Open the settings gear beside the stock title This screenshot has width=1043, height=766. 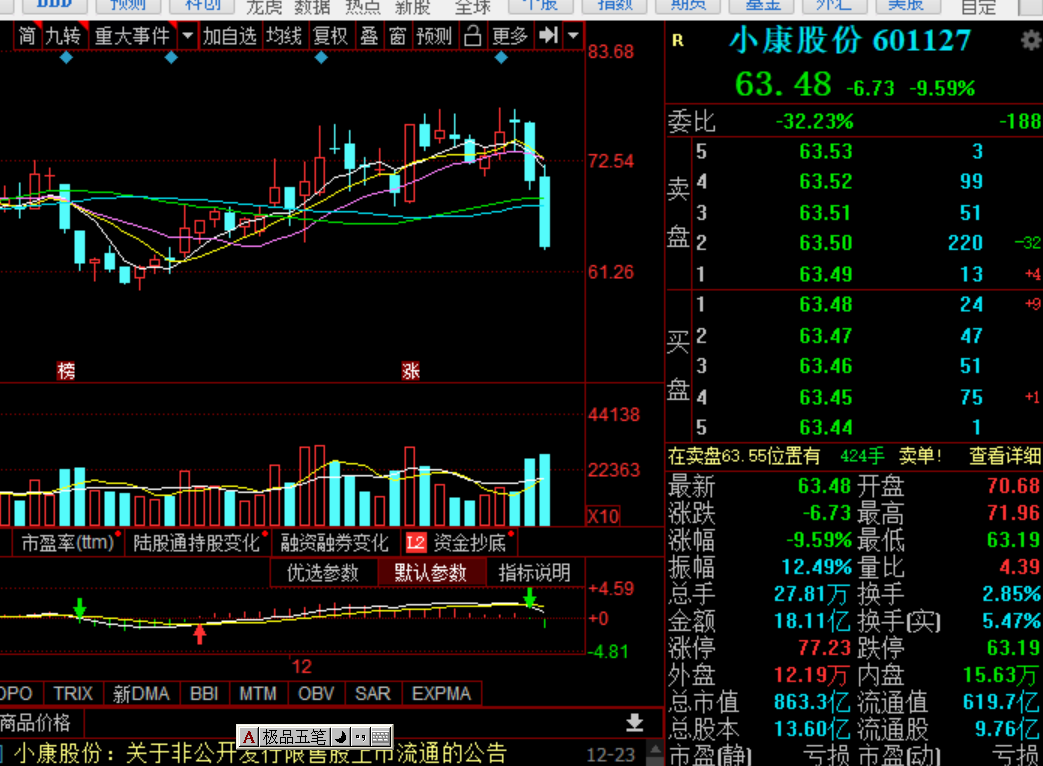(x=1031, y=41)
